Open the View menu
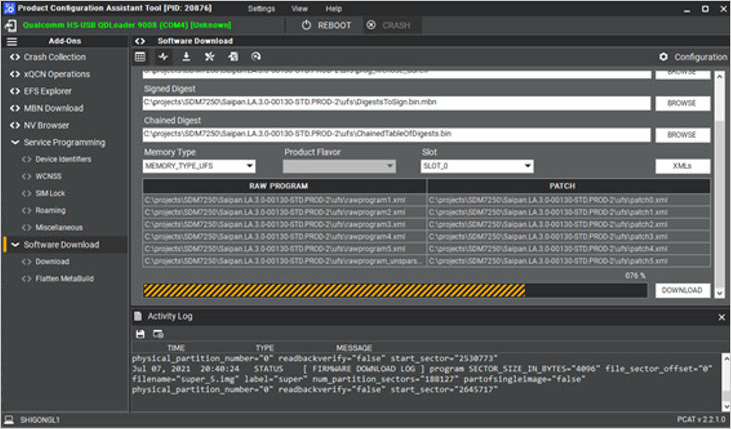Image resolution: width=731 pixels, height=429 pixels. click(x=299, y=8)
